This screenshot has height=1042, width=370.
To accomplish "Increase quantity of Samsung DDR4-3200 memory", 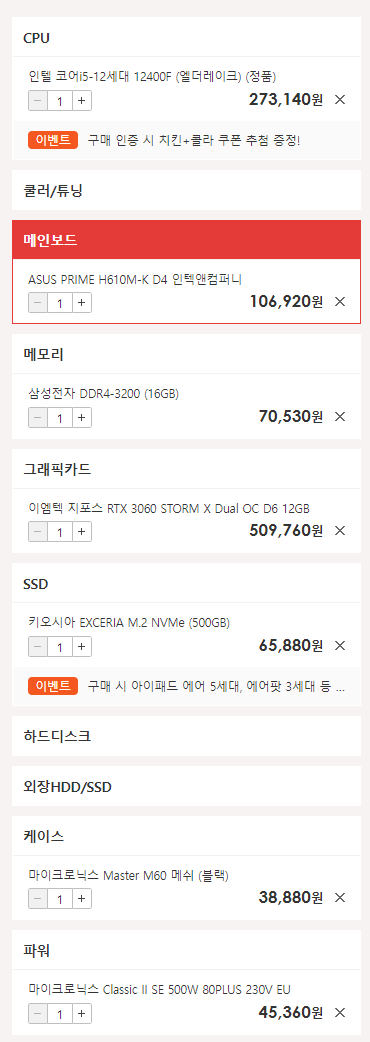I will (x=81, y=417).
